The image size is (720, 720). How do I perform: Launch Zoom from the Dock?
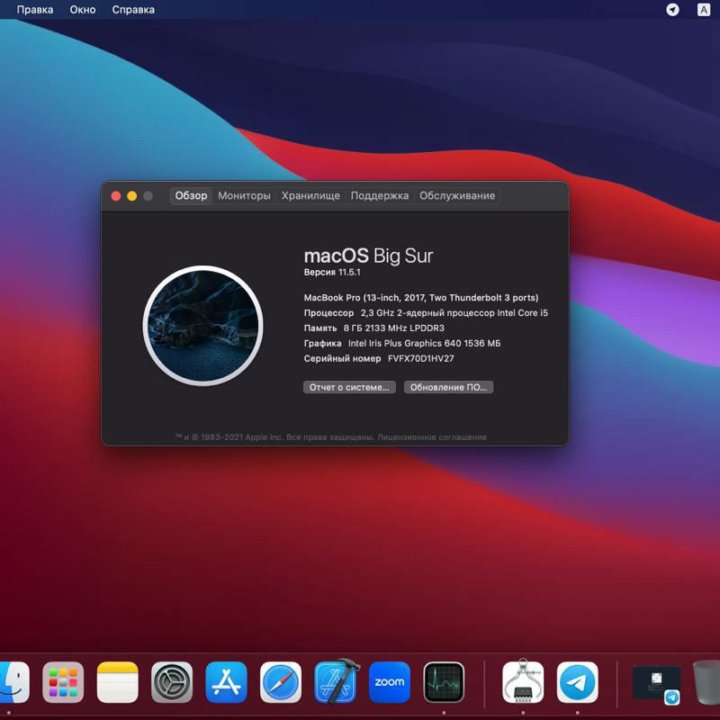tap(389, 682)
